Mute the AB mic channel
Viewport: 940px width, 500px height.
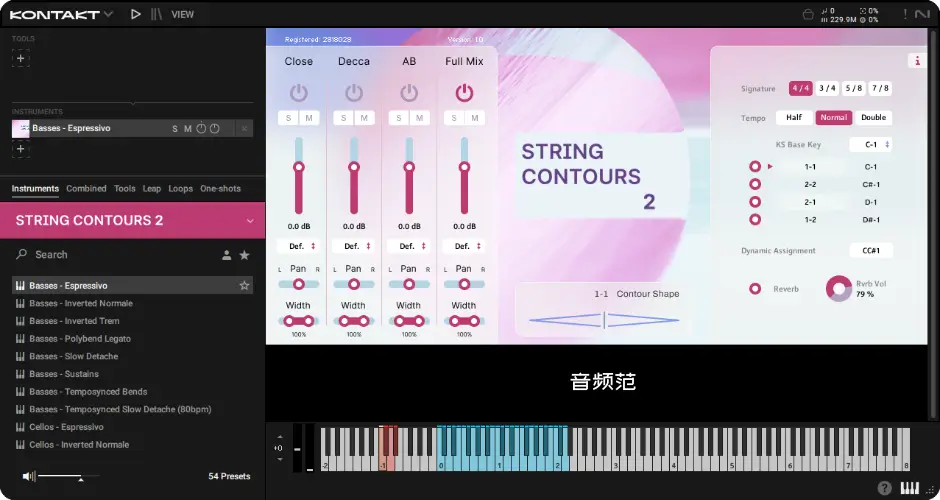point(418,119)
